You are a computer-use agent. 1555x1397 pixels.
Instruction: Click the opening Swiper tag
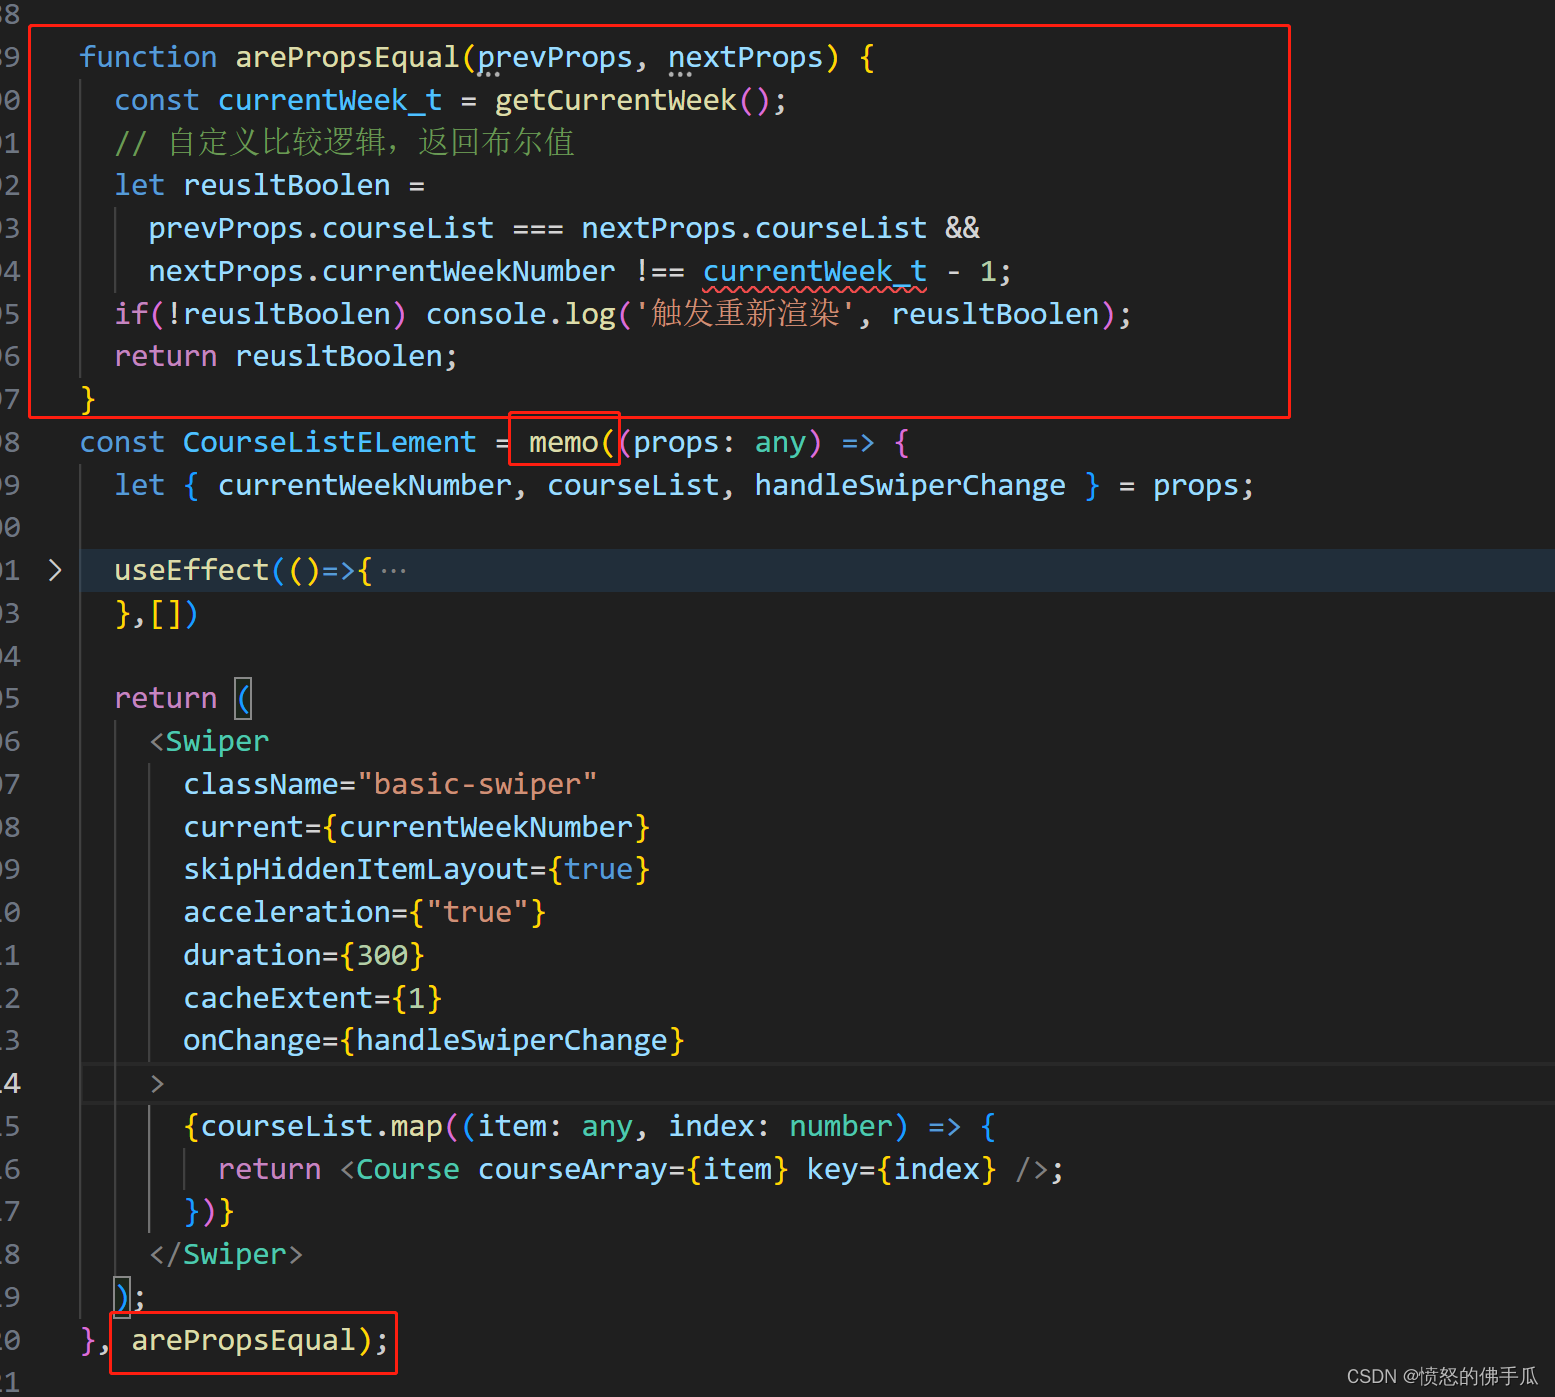pos(209,741)
